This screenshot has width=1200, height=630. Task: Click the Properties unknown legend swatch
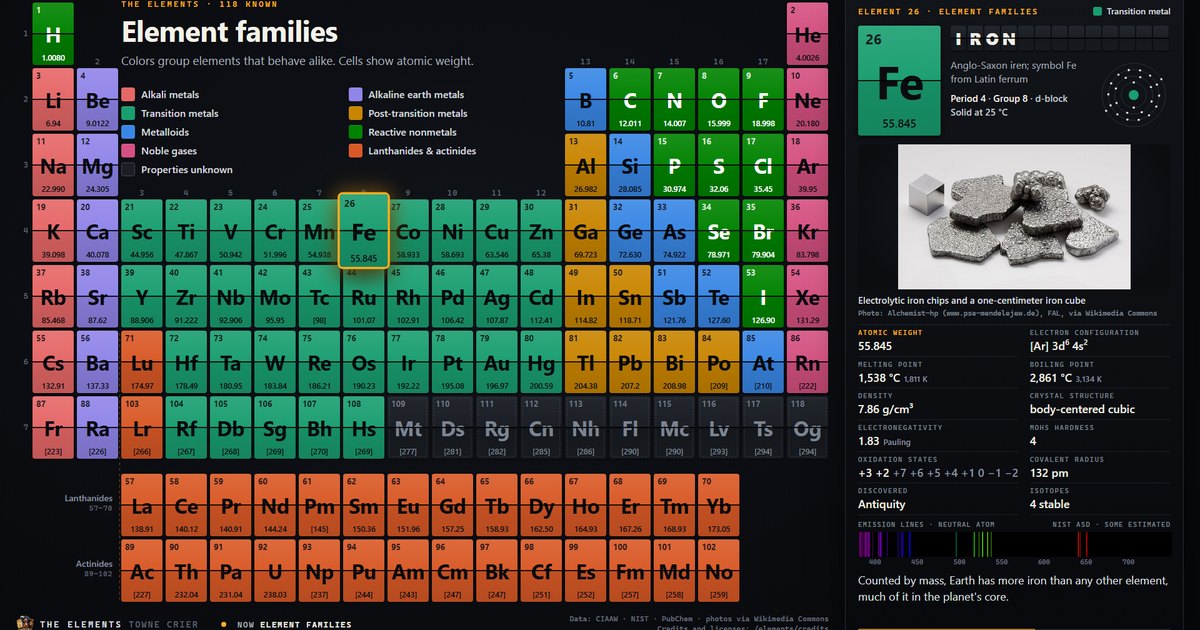(x=128, y=170)
